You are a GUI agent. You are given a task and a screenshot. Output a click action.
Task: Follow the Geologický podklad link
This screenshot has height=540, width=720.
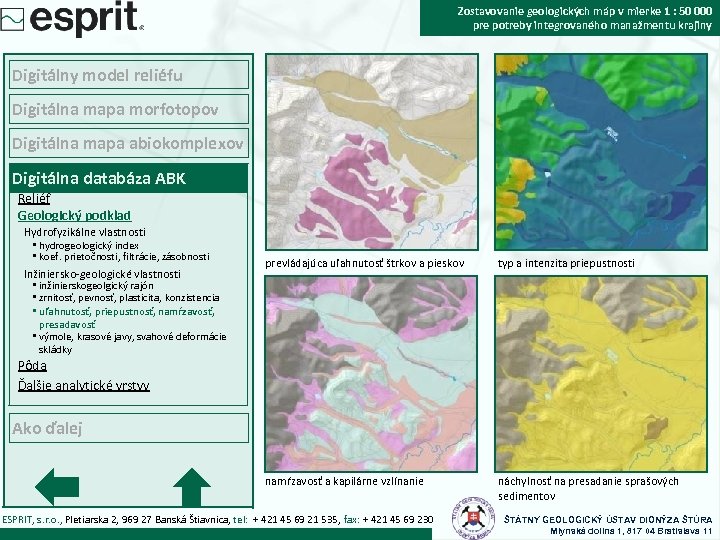[74, 215]
